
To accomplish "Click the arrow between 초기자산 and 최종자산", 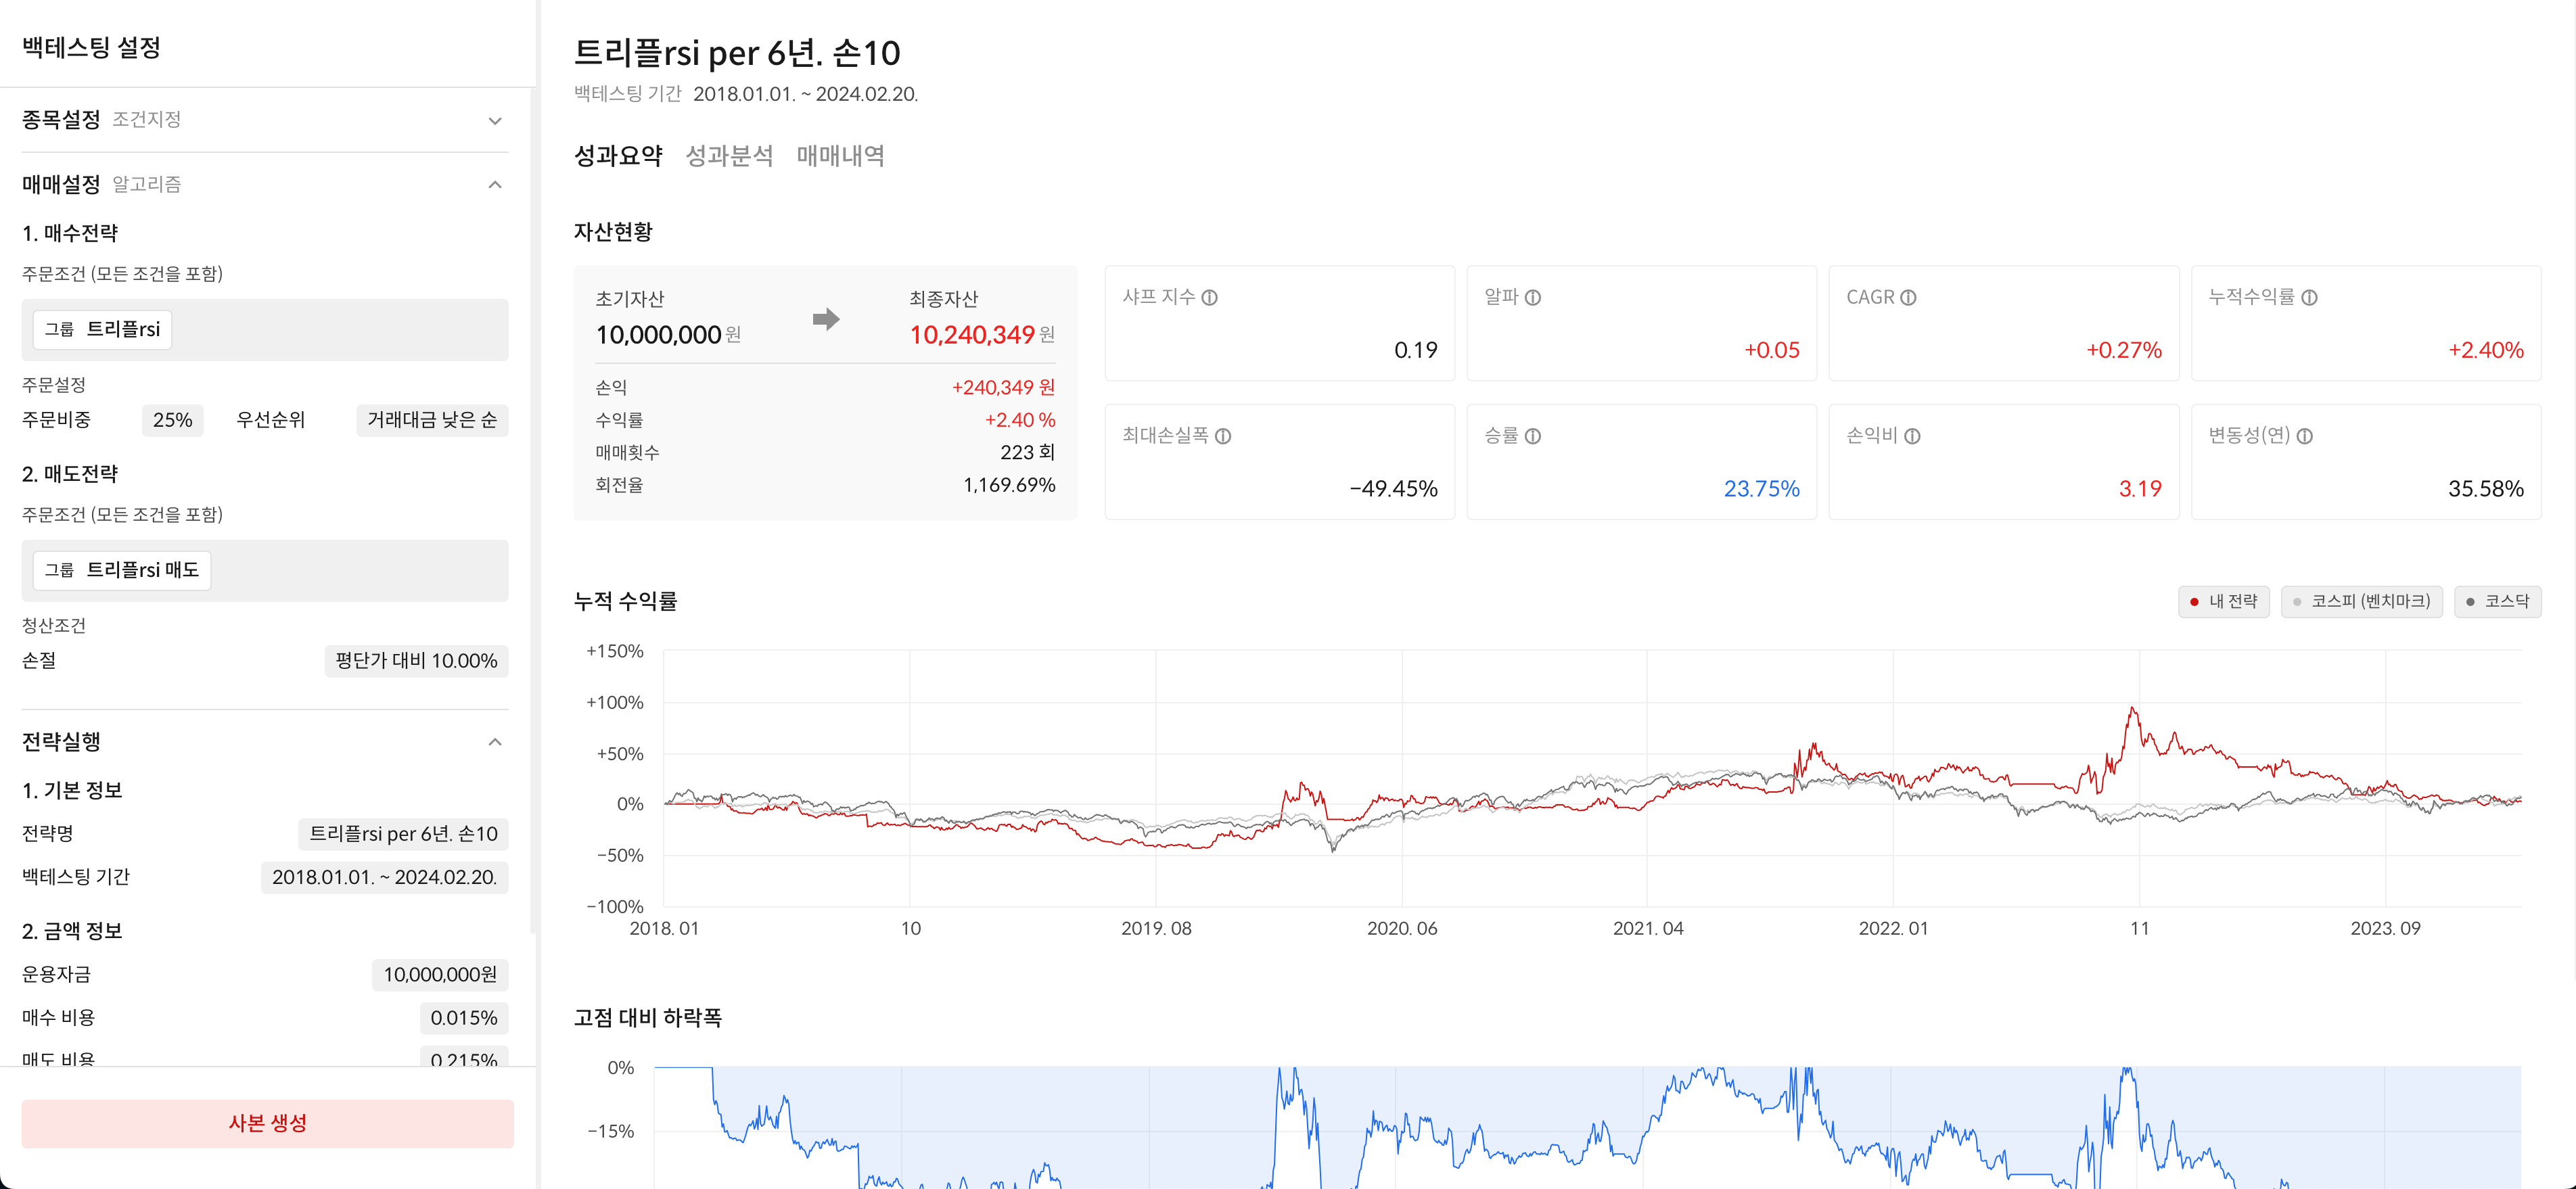I will [x=825, y=319].
